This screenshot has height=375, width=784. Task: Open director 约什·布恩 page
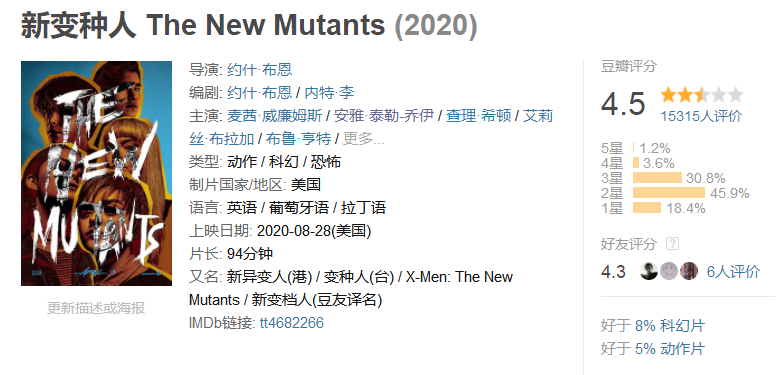[x=259, y=70]
